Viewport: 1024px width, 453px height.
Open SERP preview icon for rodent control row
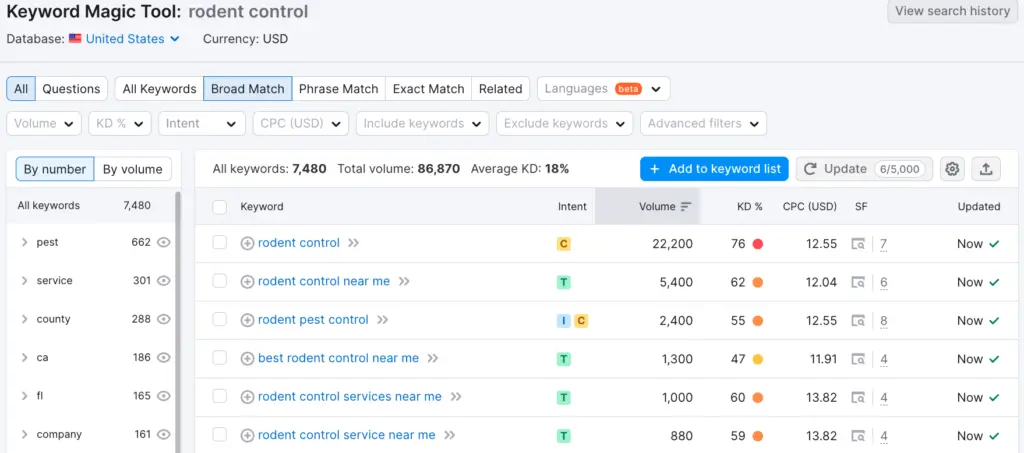point(858,244)
